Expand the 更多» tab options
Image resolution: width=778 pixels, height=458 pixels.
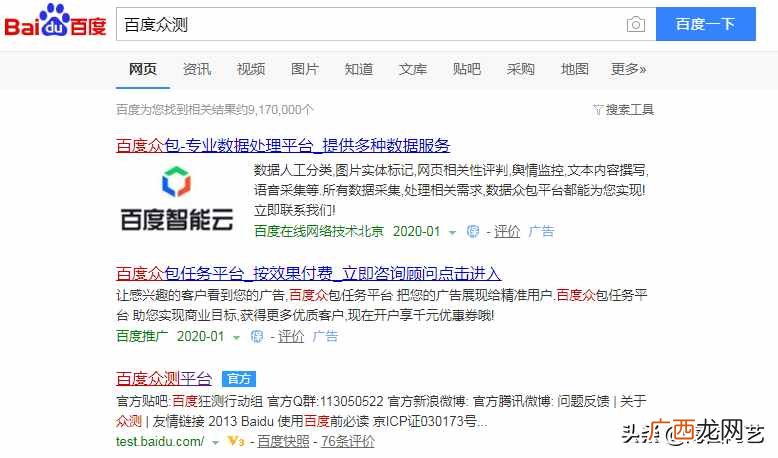click(629, 69)
